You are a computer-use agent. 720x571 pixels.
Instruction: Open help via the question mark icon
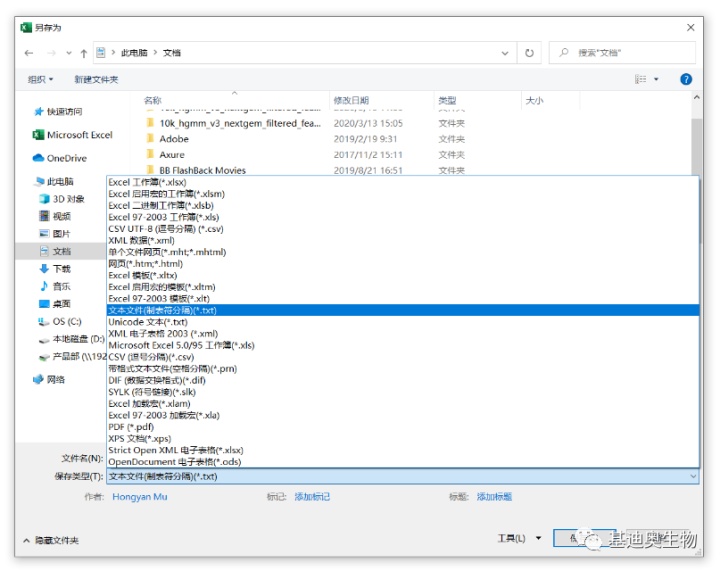tap(686, 79)
